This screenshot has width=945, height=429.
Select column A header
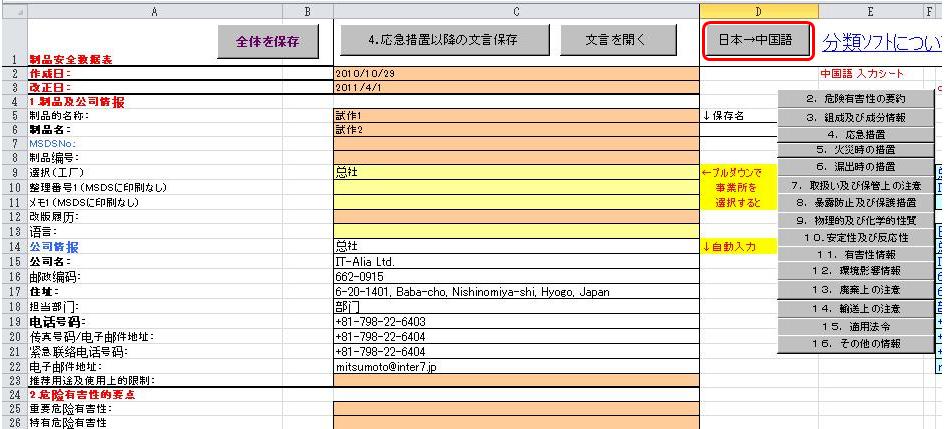[x=155, y=11]
